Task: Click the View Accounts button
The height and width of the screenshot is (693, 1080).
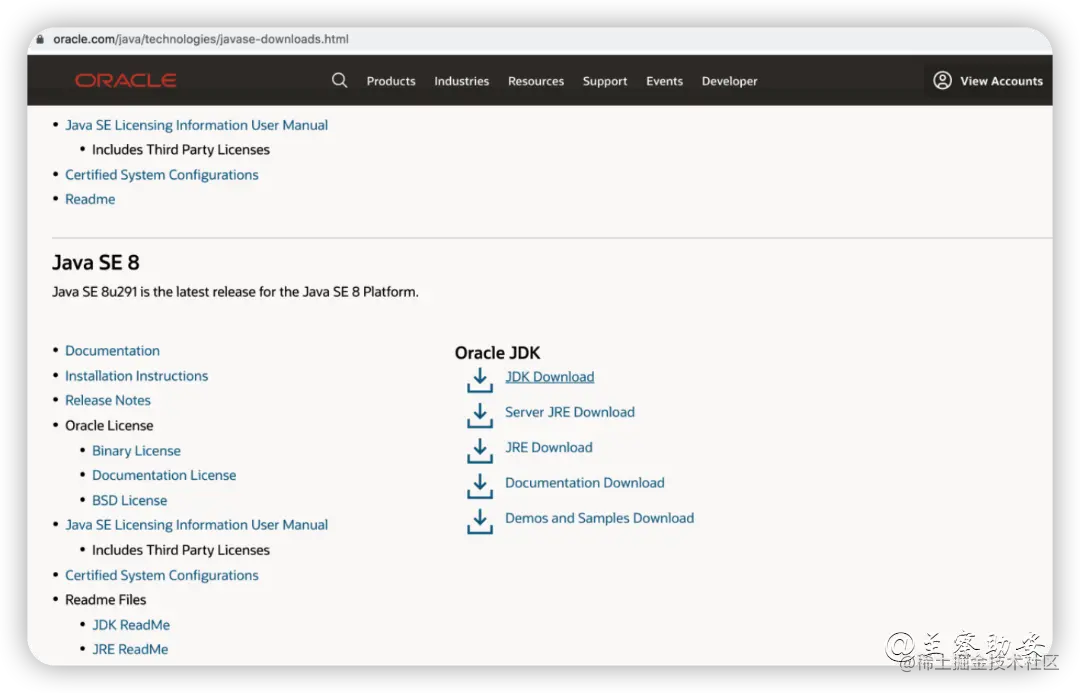Action: point(988,81)
